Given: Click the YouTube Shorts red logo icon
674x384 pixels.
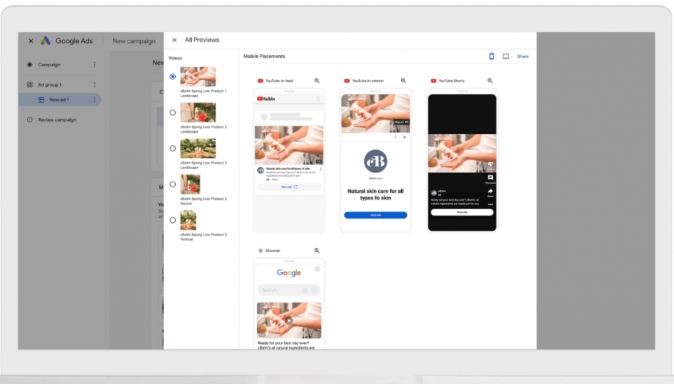Looking at the screenshot, I should 433,80.
